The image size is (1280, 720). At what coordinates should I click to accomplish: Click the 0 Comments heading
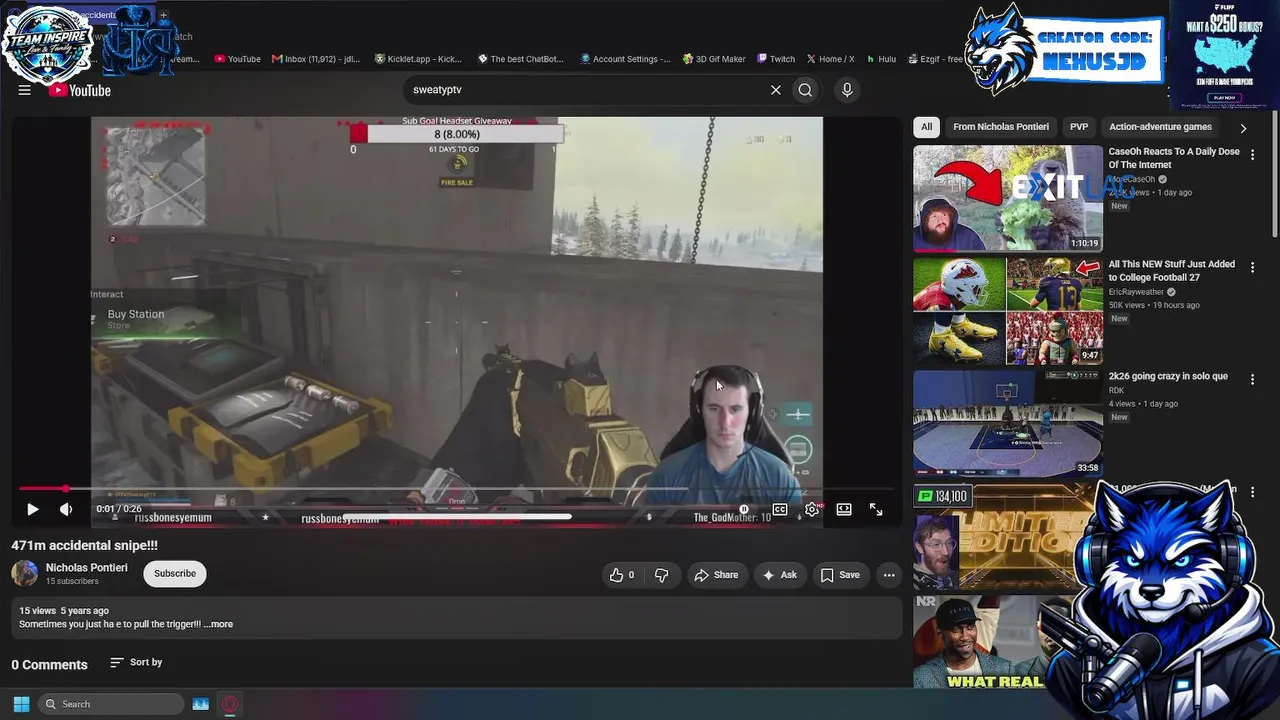pyautogui.click(x=49, y=665)
